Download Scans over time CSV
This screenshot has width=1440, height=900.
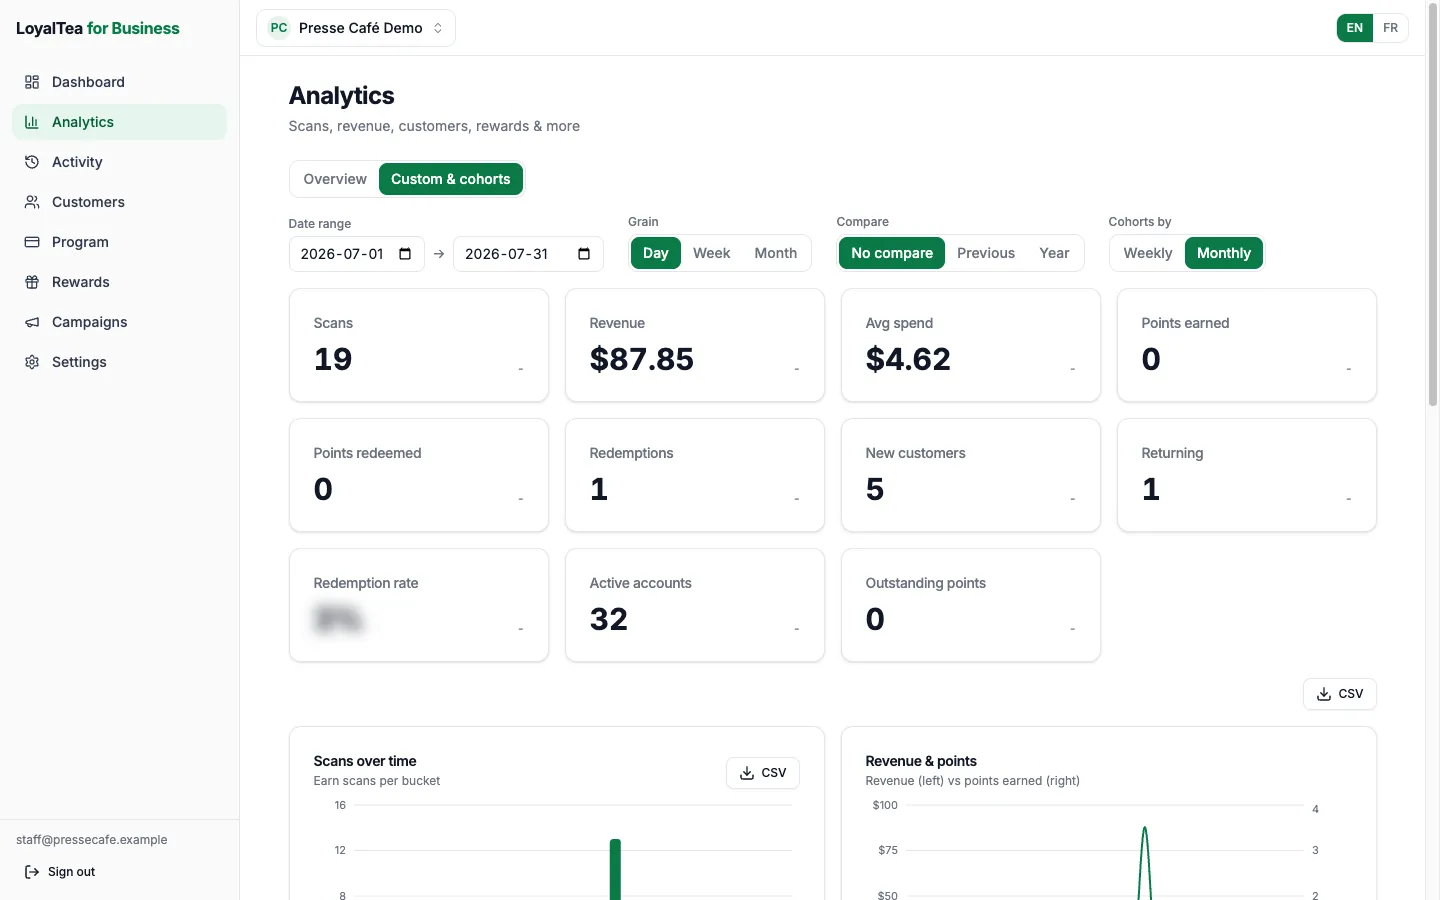pos(763,773)
